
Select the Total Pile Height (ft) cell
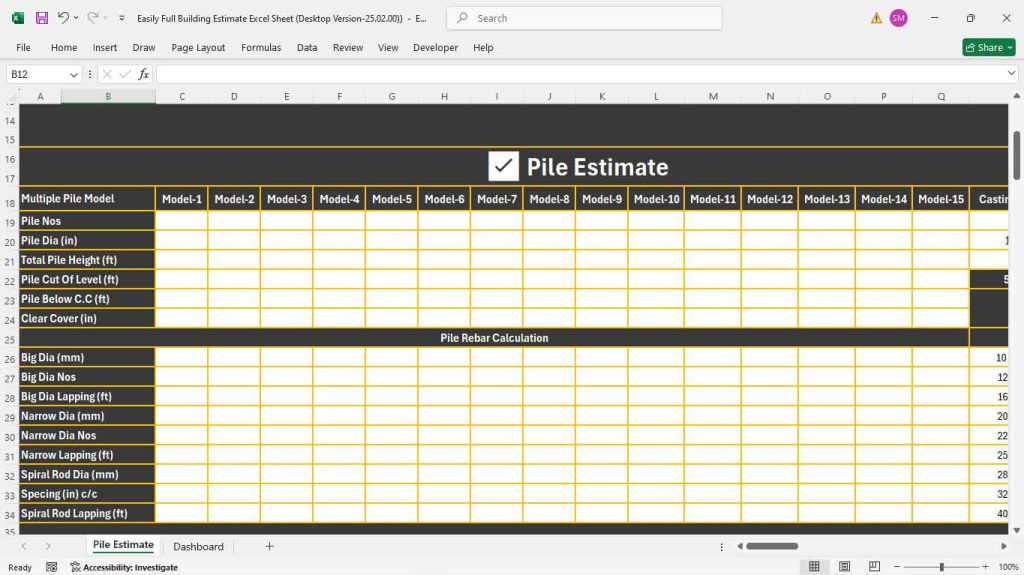tap(87, 260)
